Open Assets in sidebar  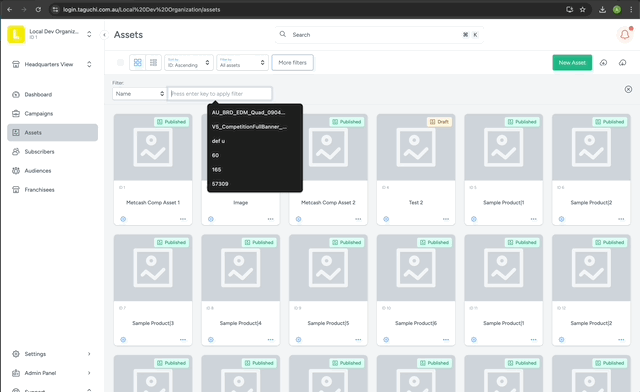(x=52, y=132)
